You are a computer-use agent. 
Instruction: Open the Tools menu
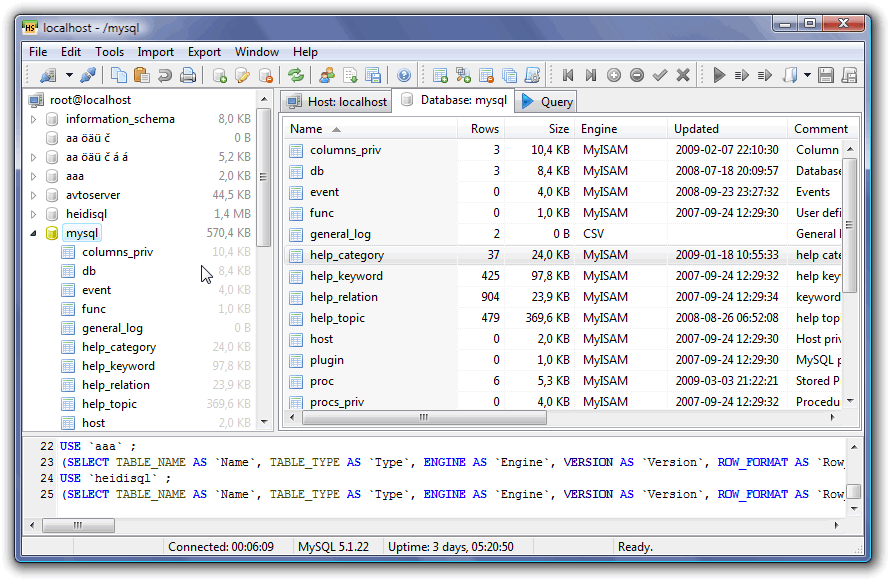(x=110, y=52)
